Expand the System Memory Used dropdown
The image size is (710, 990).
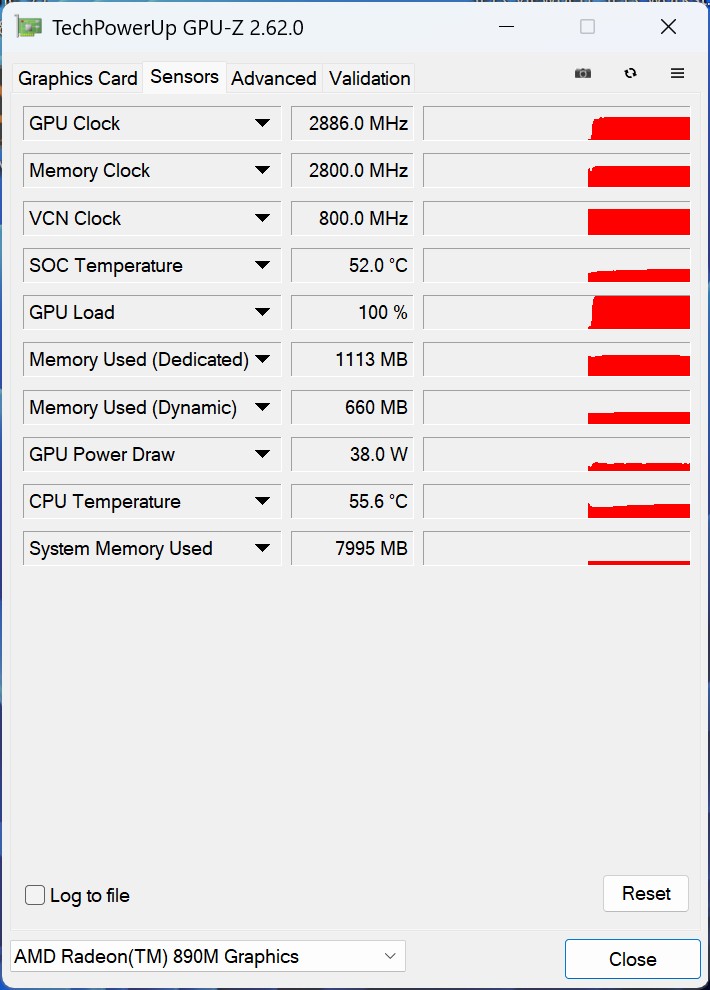[262, 549]
